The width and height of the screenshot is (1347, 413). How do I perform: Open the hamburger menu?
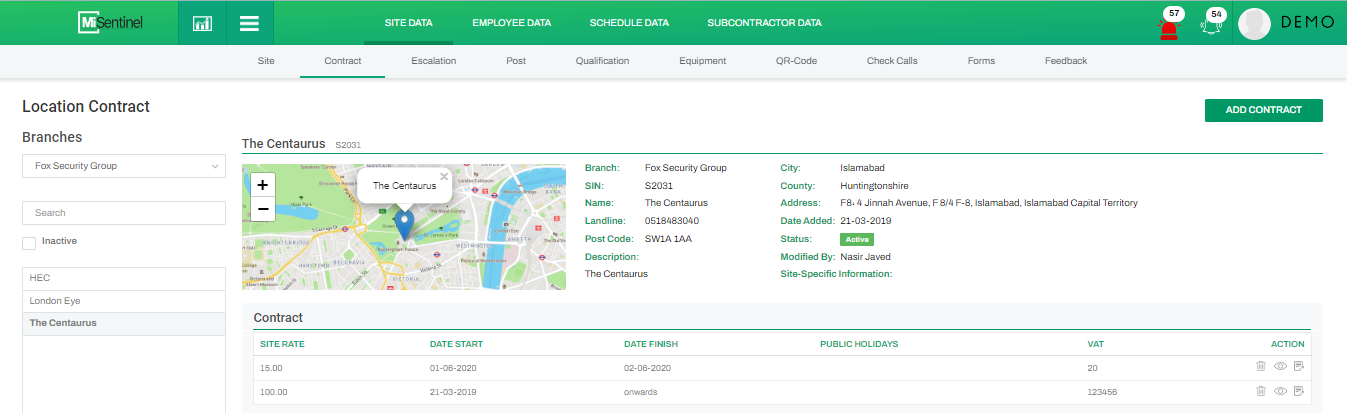click(x=250, y=23)
